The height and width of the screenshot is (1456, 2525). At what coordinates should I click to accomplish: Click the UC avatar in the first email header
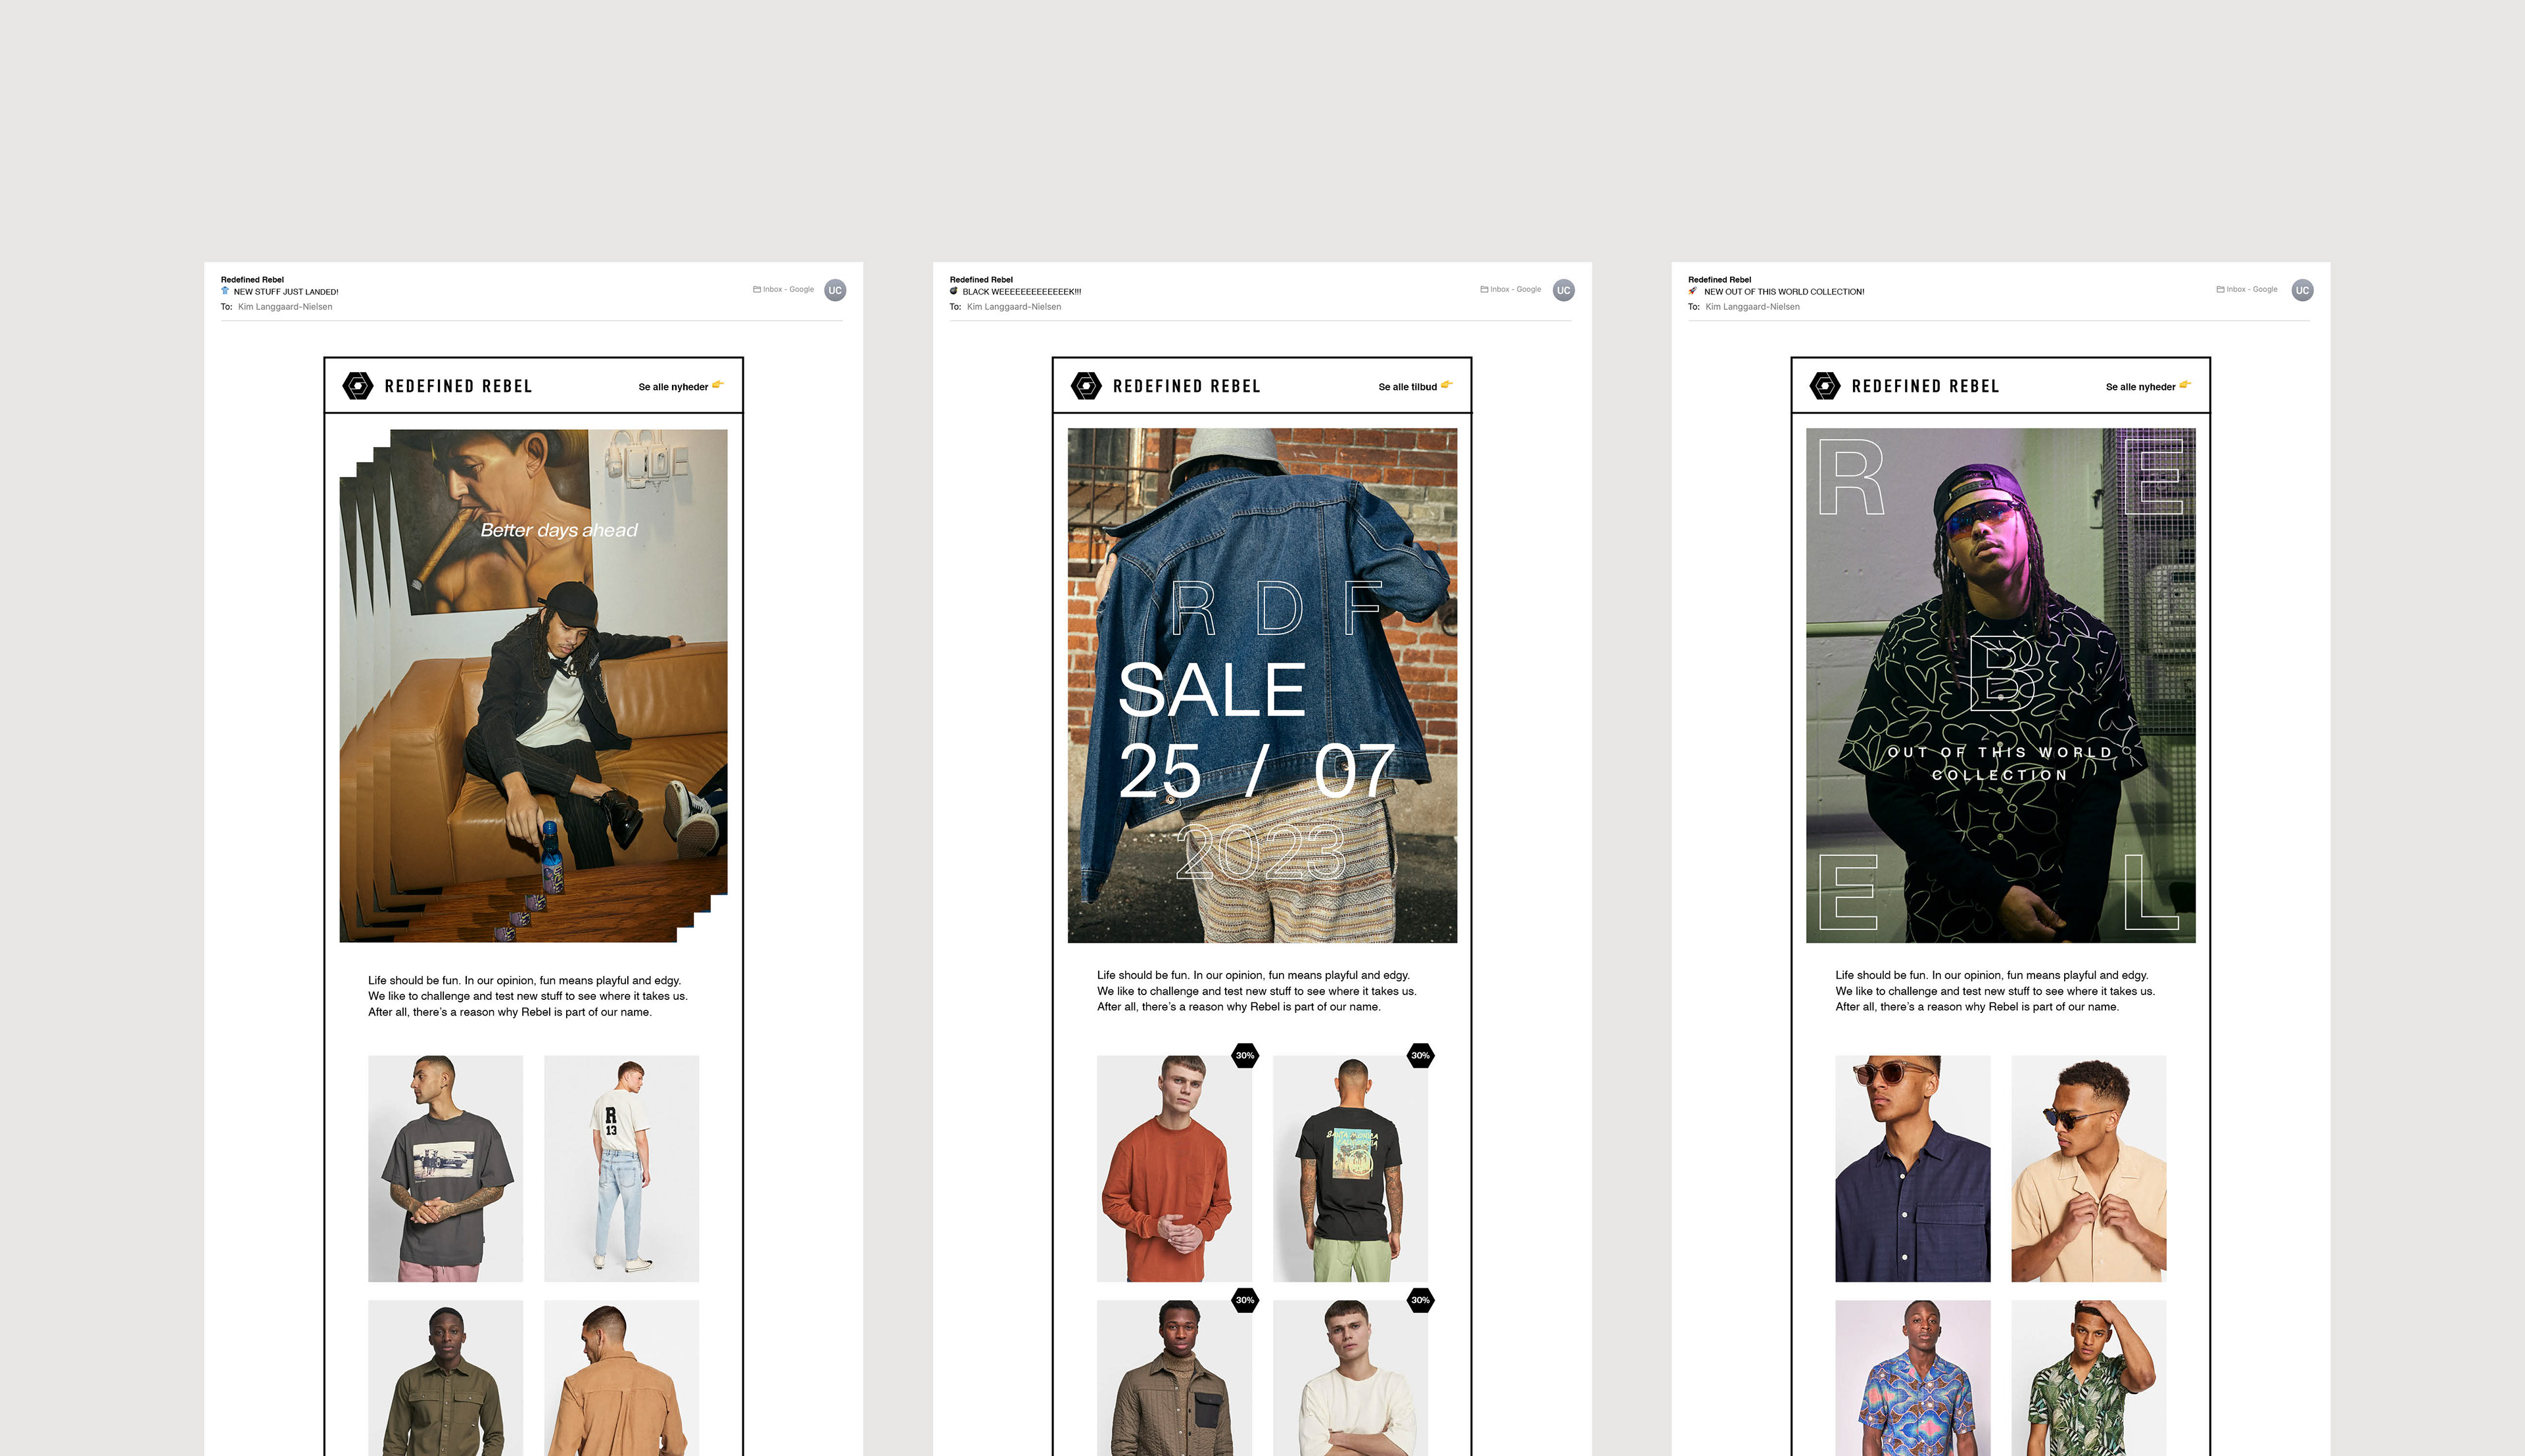(x=835, y=290)
